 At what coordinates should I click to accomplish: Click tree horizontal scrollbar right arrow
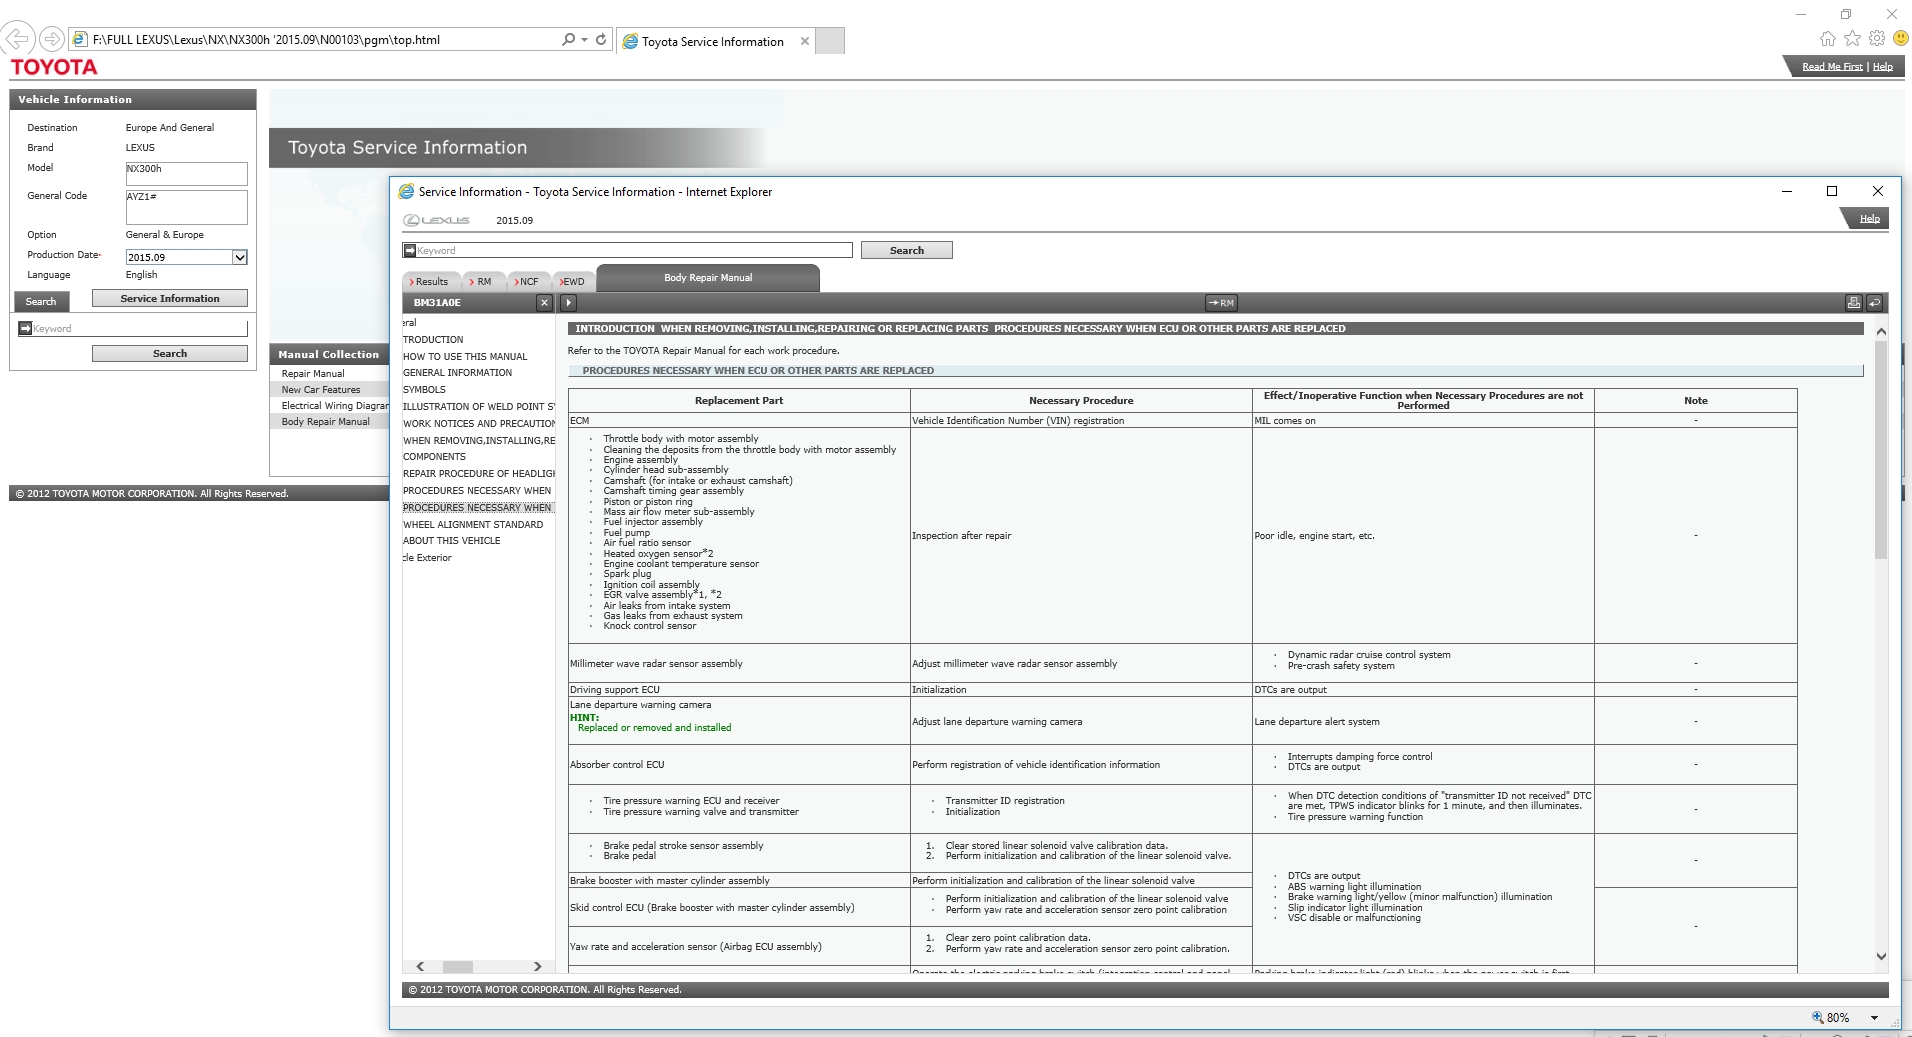coord(537,966)
